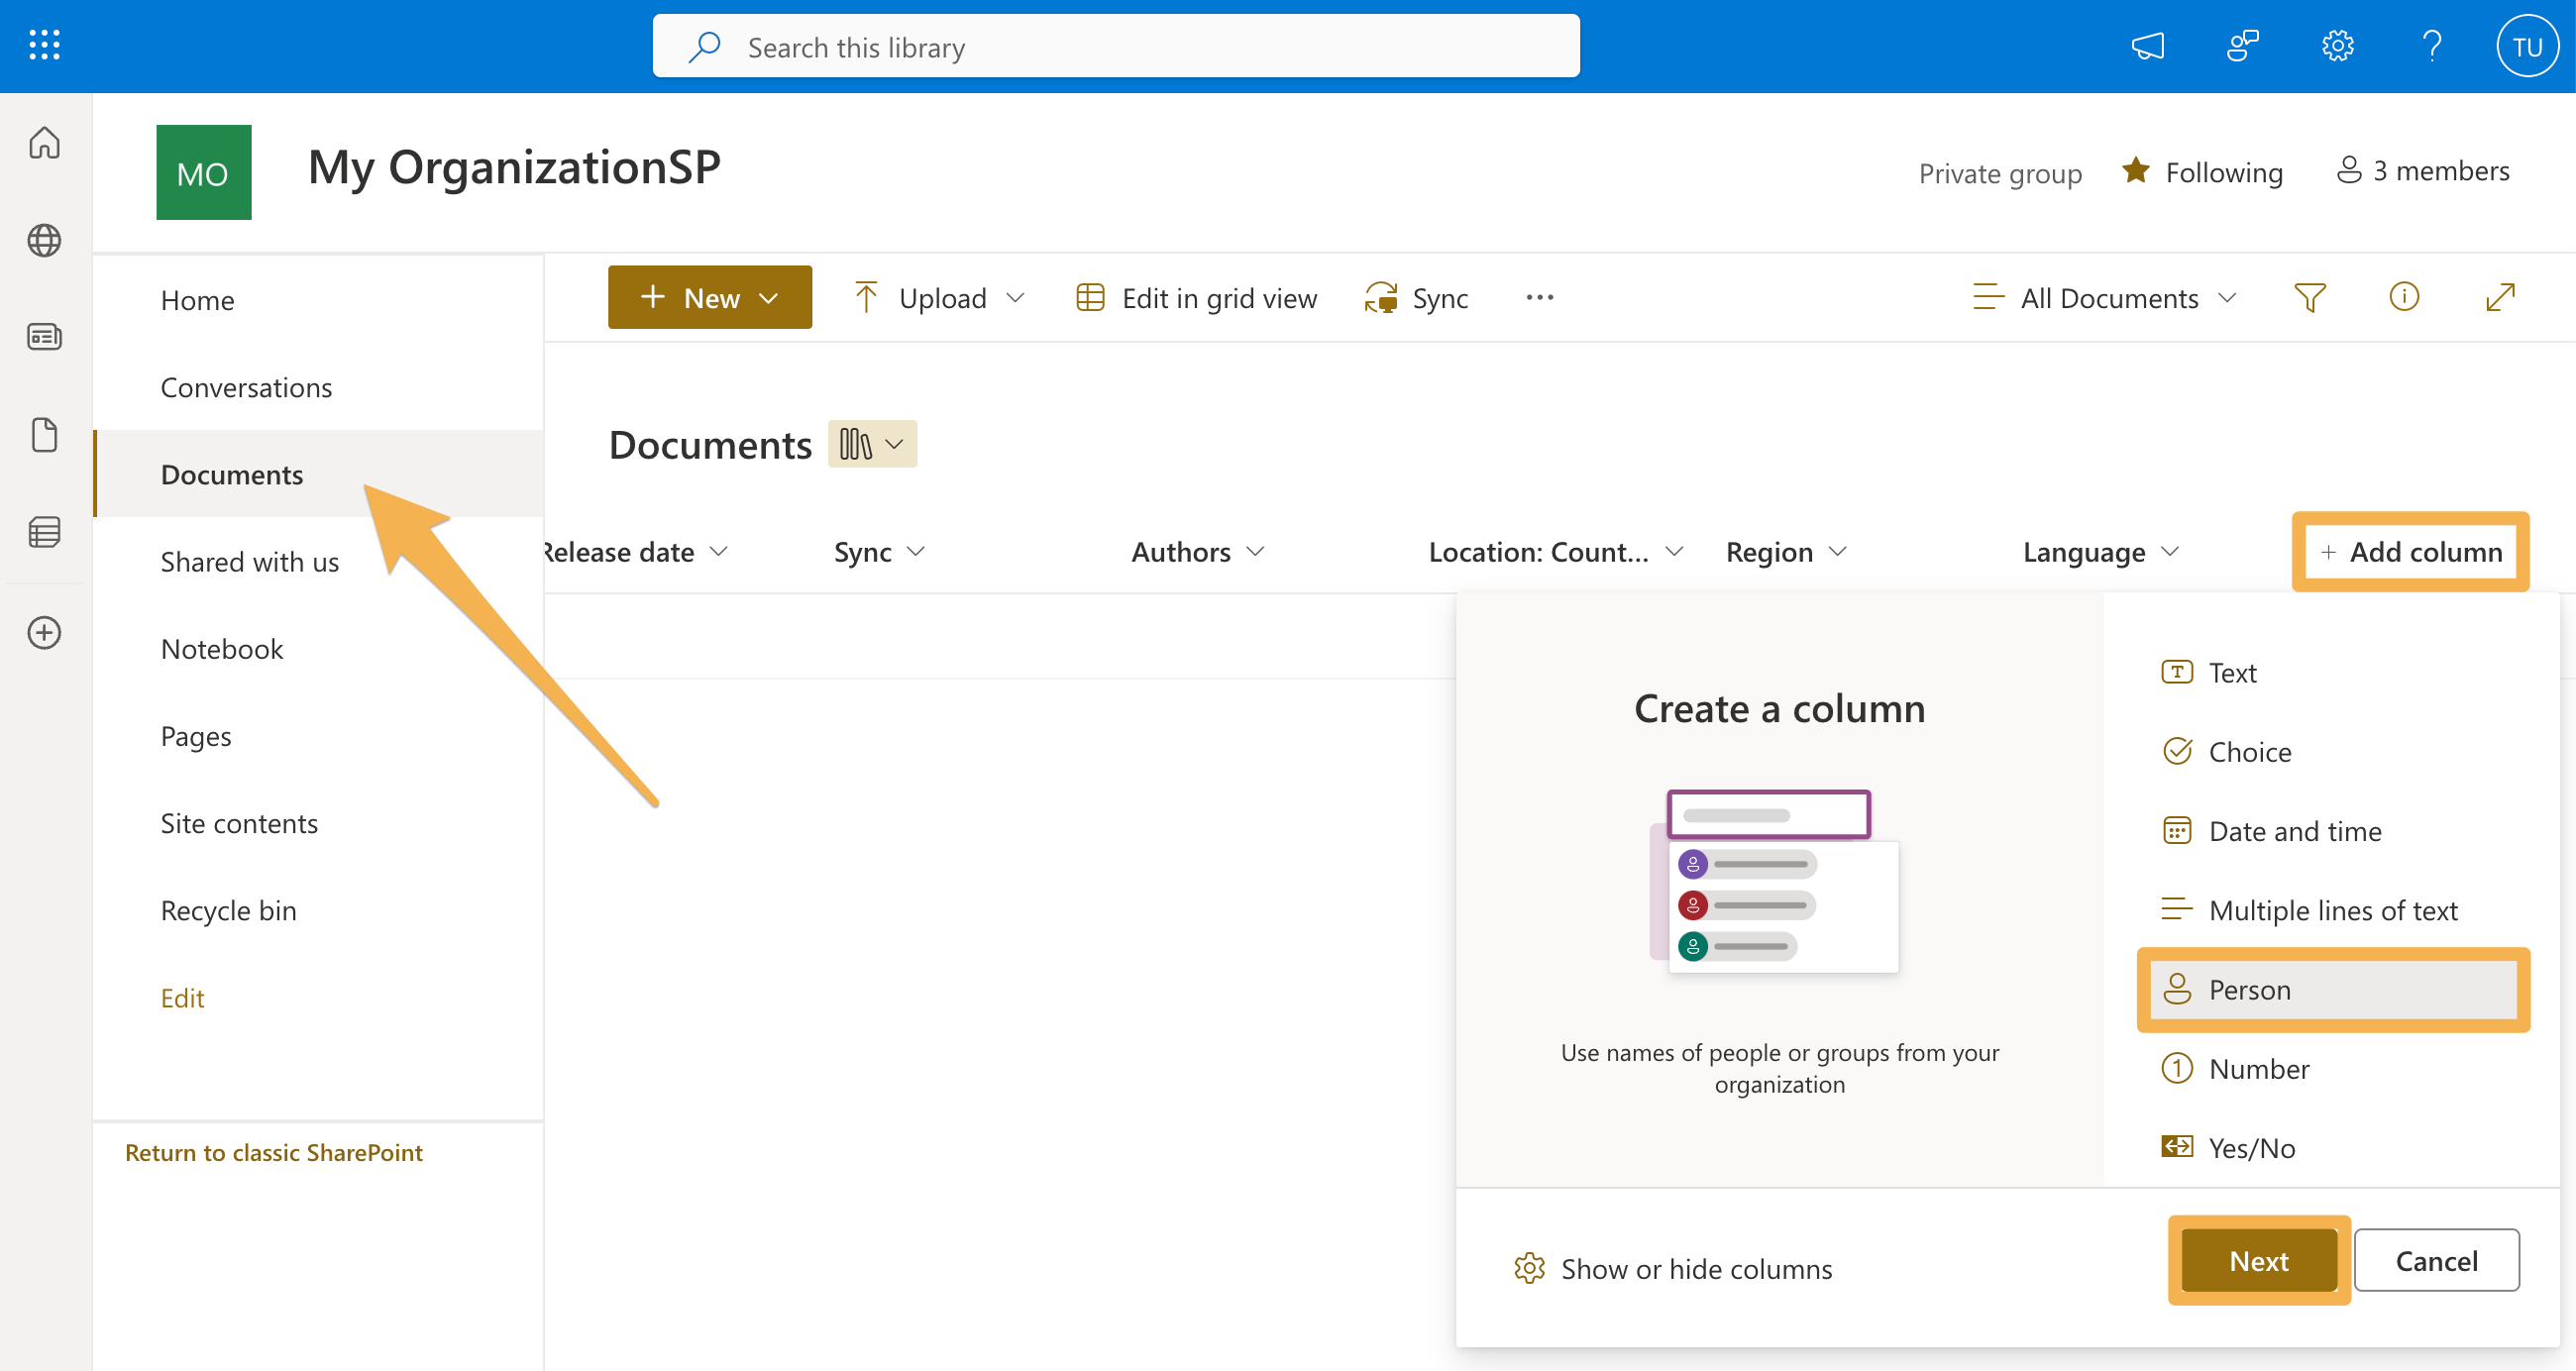Screen dimensions: 2576x1371
Task: Toggle Following for My OrganizationSP
Action: pyautogui.click(x=2203, y=171)
